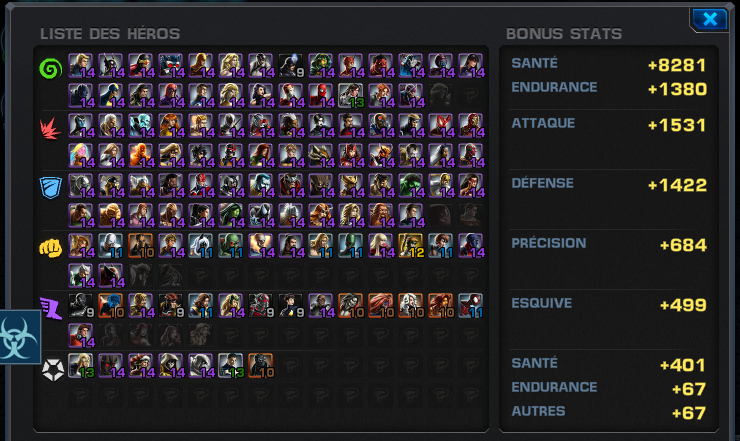Select green-skinned She-Hulk portrait in Tactician rows
This screenshot has height=441, width=740.
tap(231, 216)
